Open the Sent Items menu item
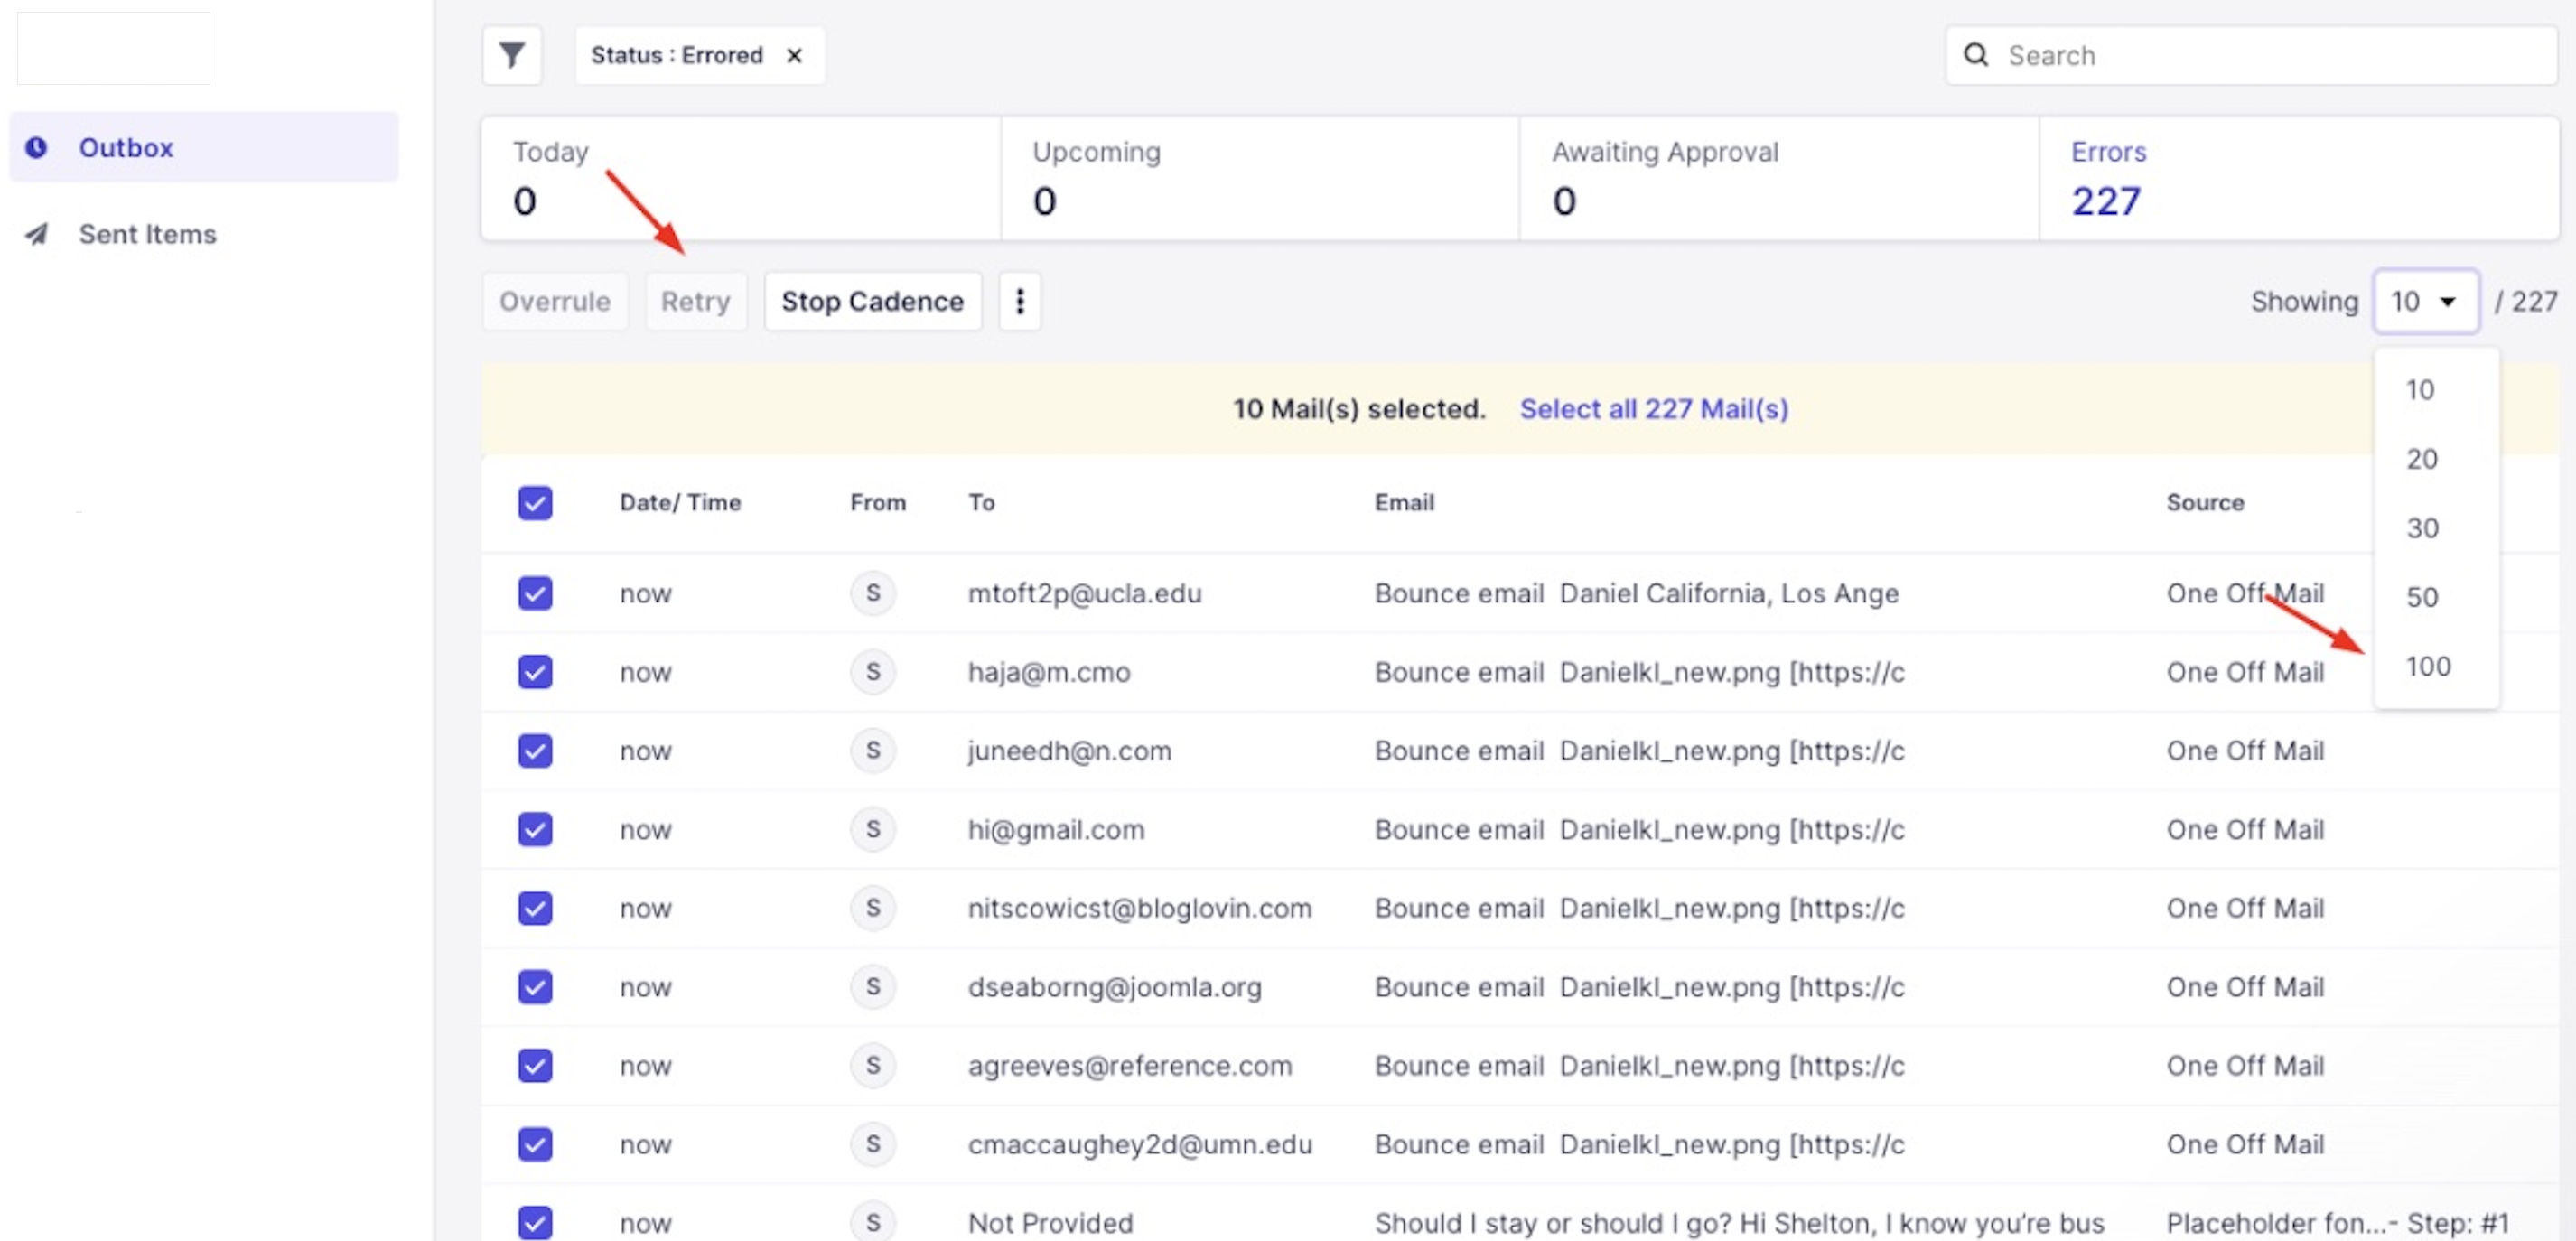Screen dimensions: 2576x1241 point(147,234)
